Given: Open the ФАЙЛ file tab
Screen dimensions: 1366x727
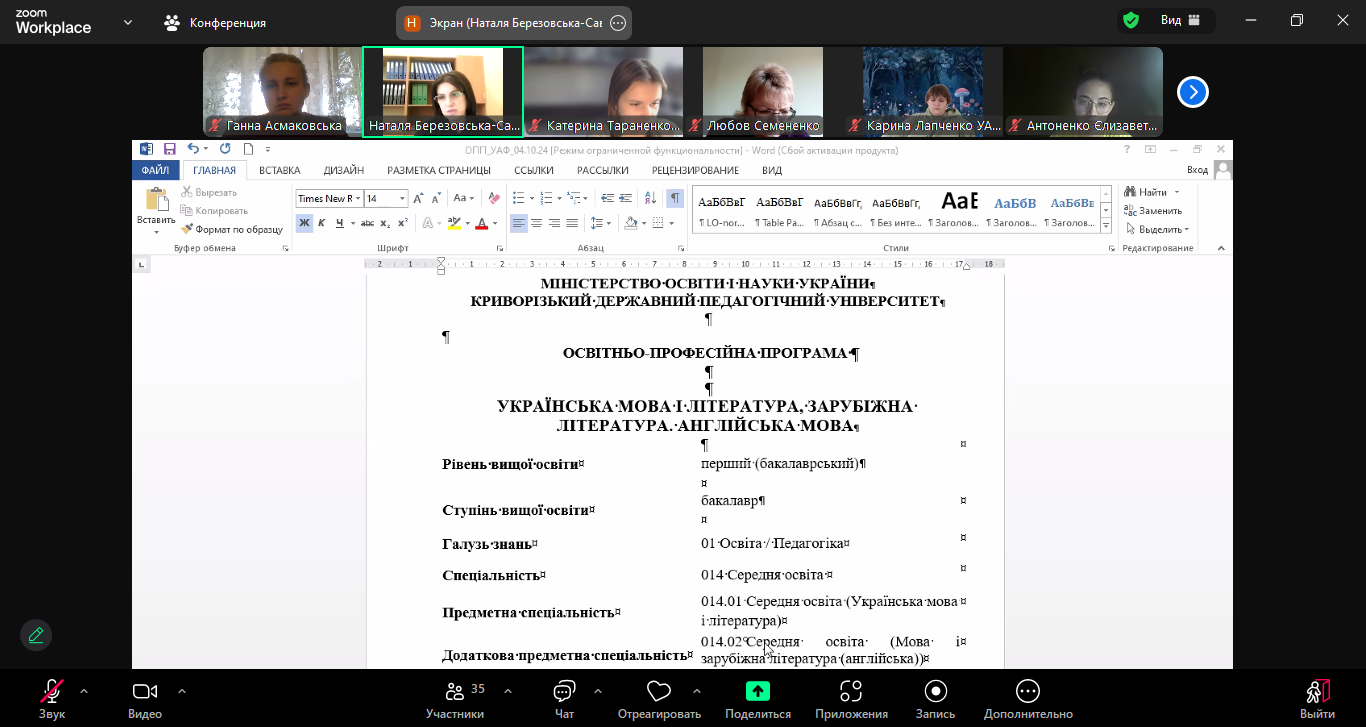Looking at the screenshot, I should [x=155, y=171].
